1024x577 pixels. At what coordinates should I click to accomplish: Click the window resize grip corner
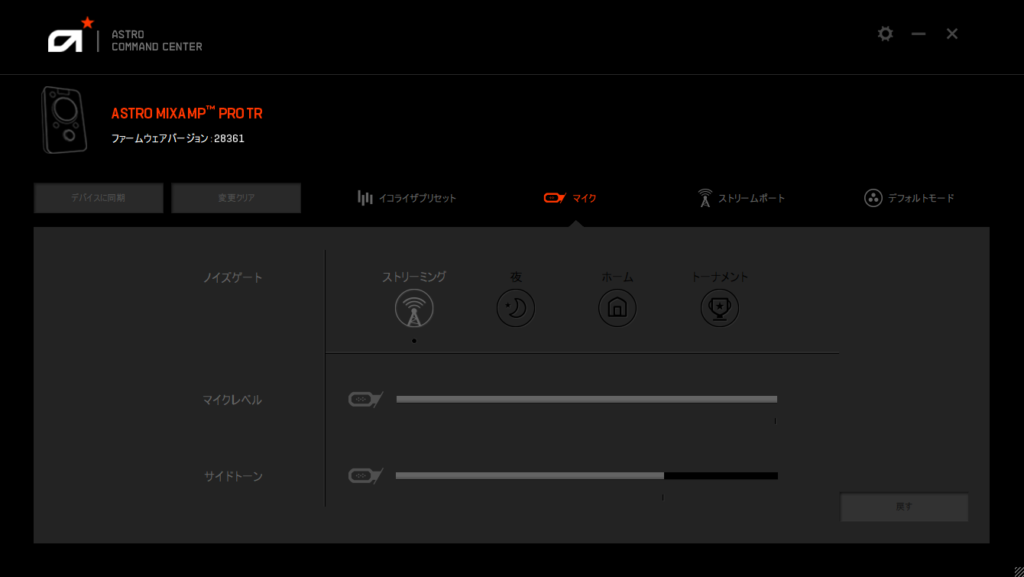tap(1018, 571)
